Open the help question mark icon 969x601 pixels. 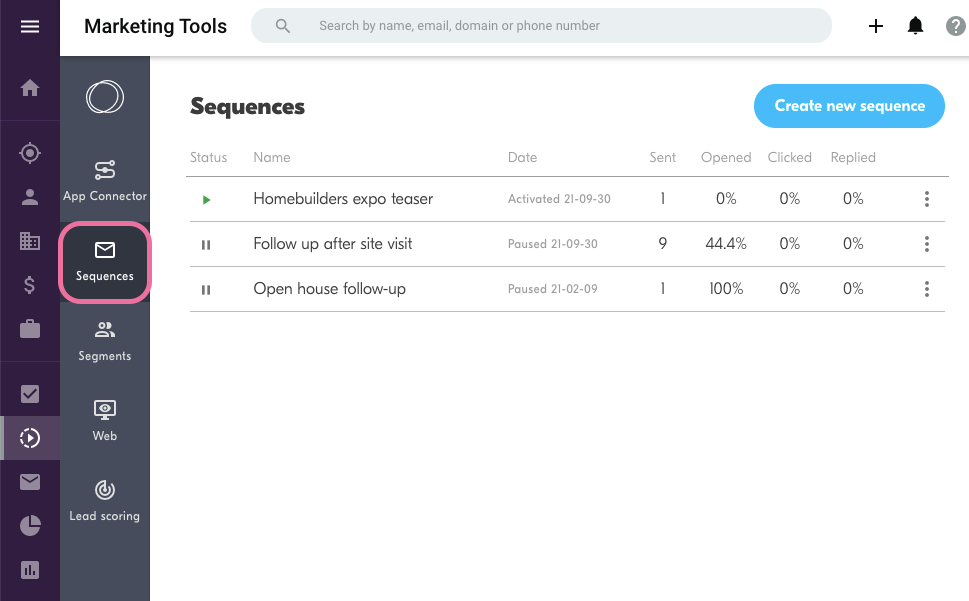tap(955, 26)
